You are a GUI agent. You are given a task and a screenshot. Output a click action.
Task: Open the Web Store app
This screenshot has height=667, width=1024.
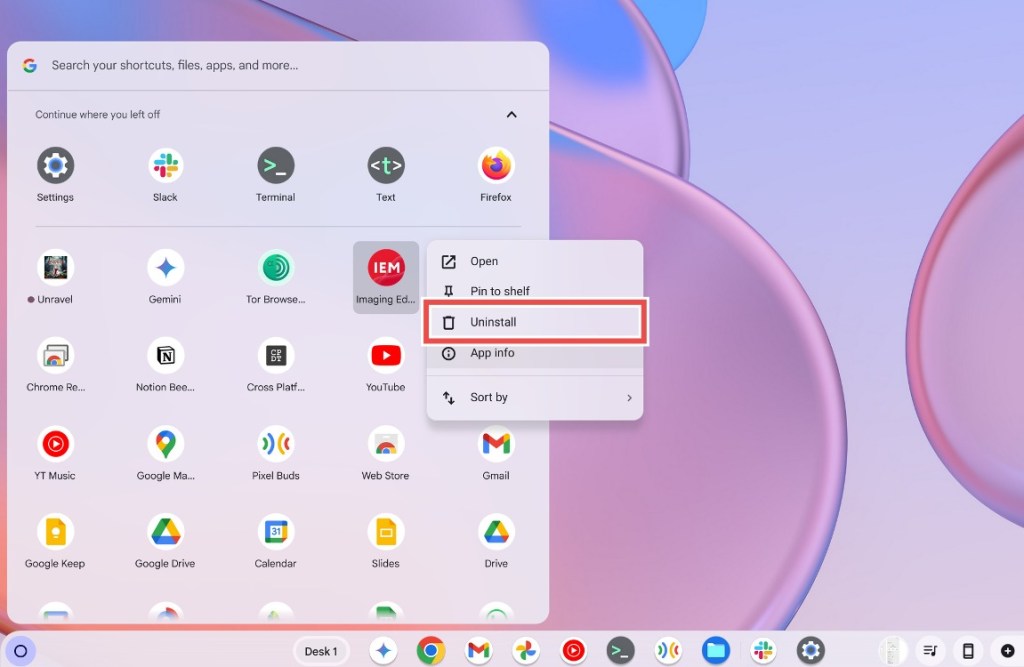click(386, 453)
